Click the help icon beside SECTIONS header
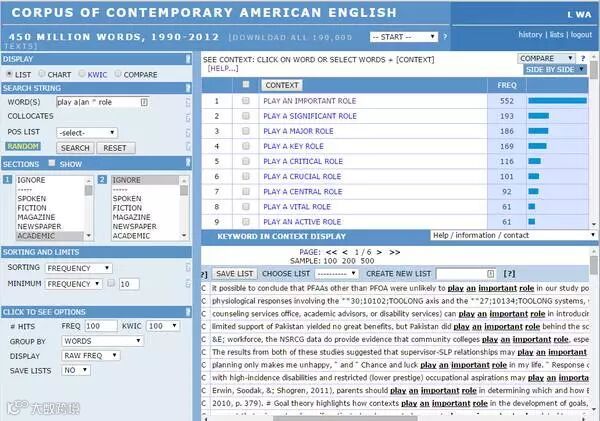The image size is (600, 421). click(x=188, y=163)
